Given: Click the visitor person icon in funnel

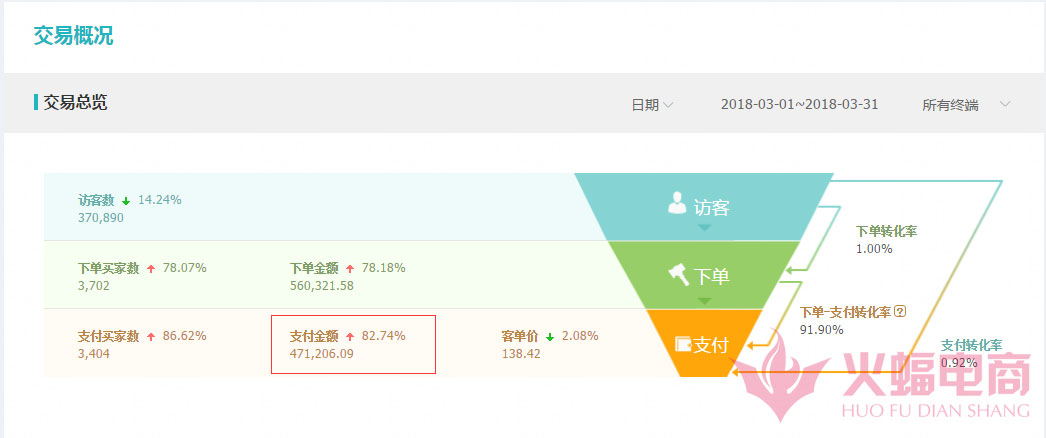Looking at the screenshot, I should [678, 204].
